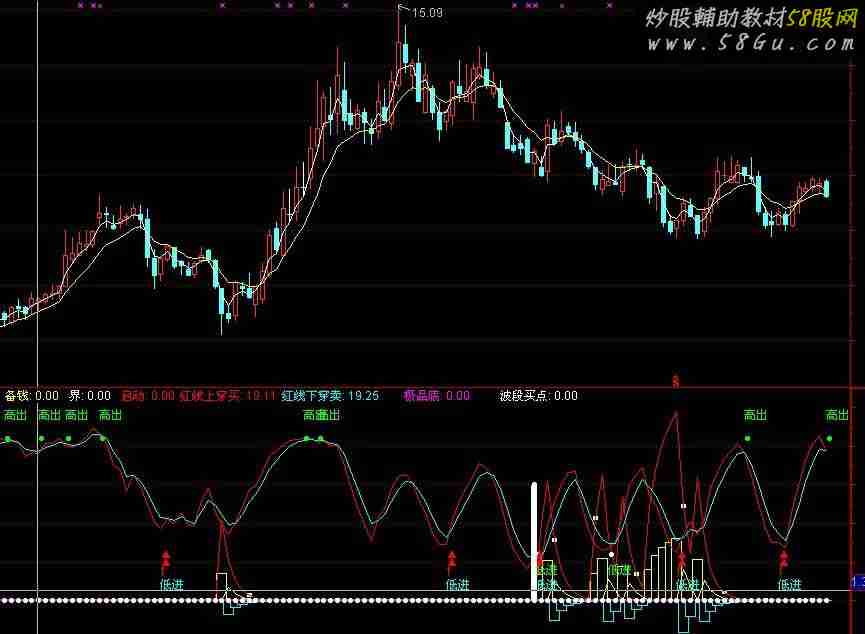Click the tall white vertical signal bar
The image size is (865, 634).
534,541
